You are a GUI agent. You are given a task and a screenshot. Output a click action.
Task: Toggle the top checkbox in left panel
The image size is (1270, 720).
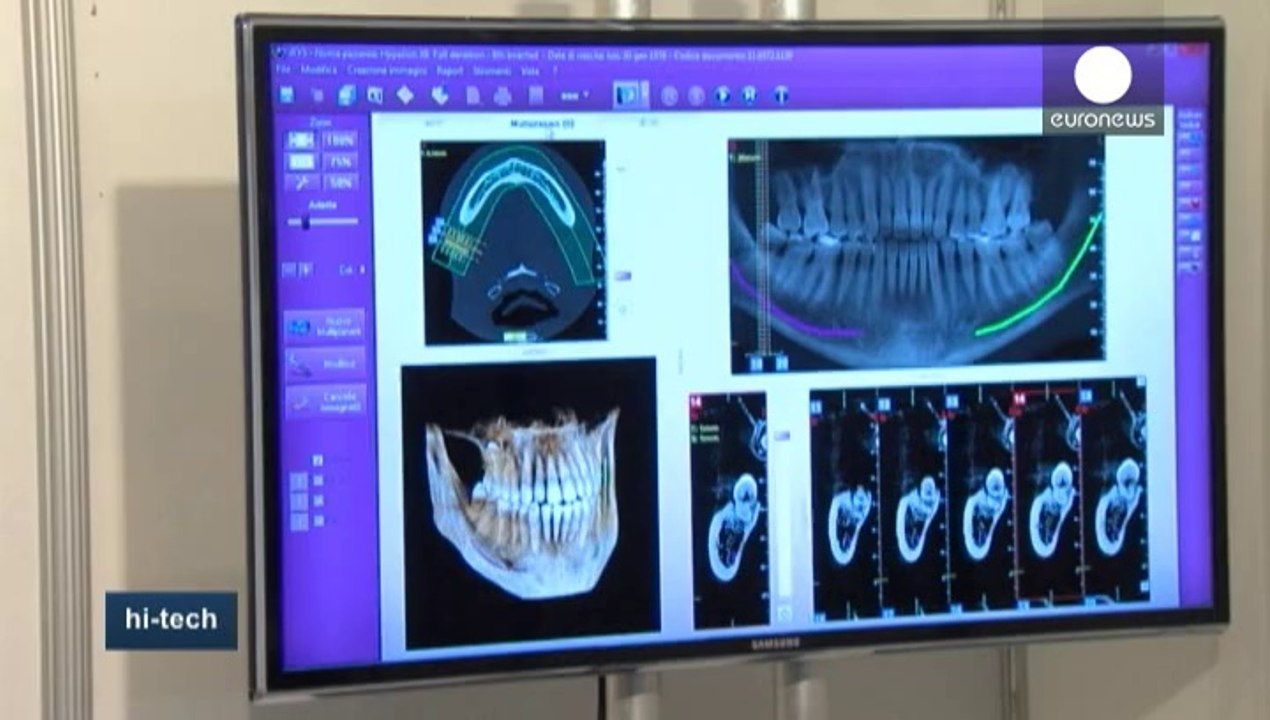(x=318, y=461)
